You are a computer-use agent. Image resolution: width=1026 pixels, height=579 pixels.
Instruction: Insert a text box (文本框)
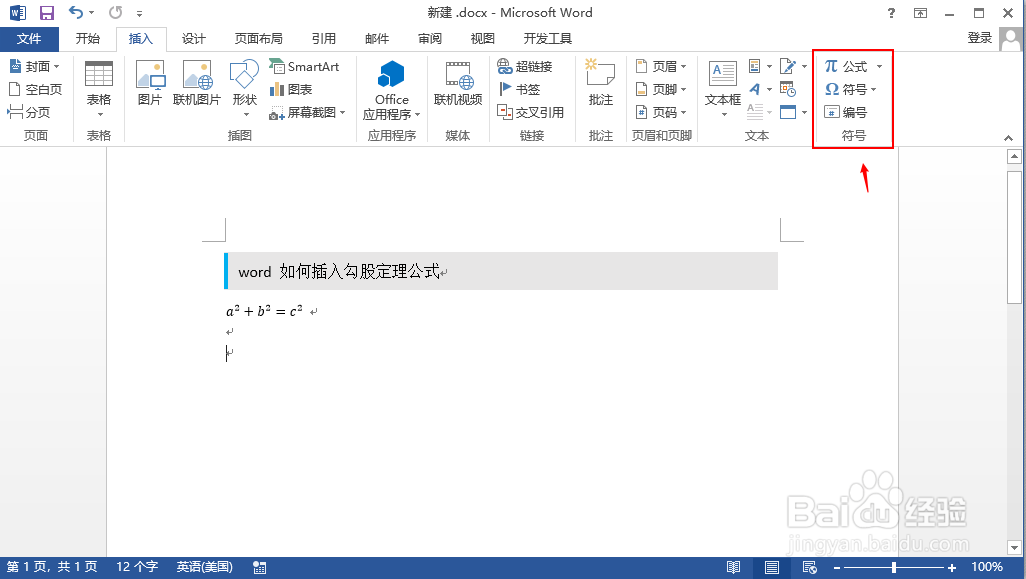[722, 89]
